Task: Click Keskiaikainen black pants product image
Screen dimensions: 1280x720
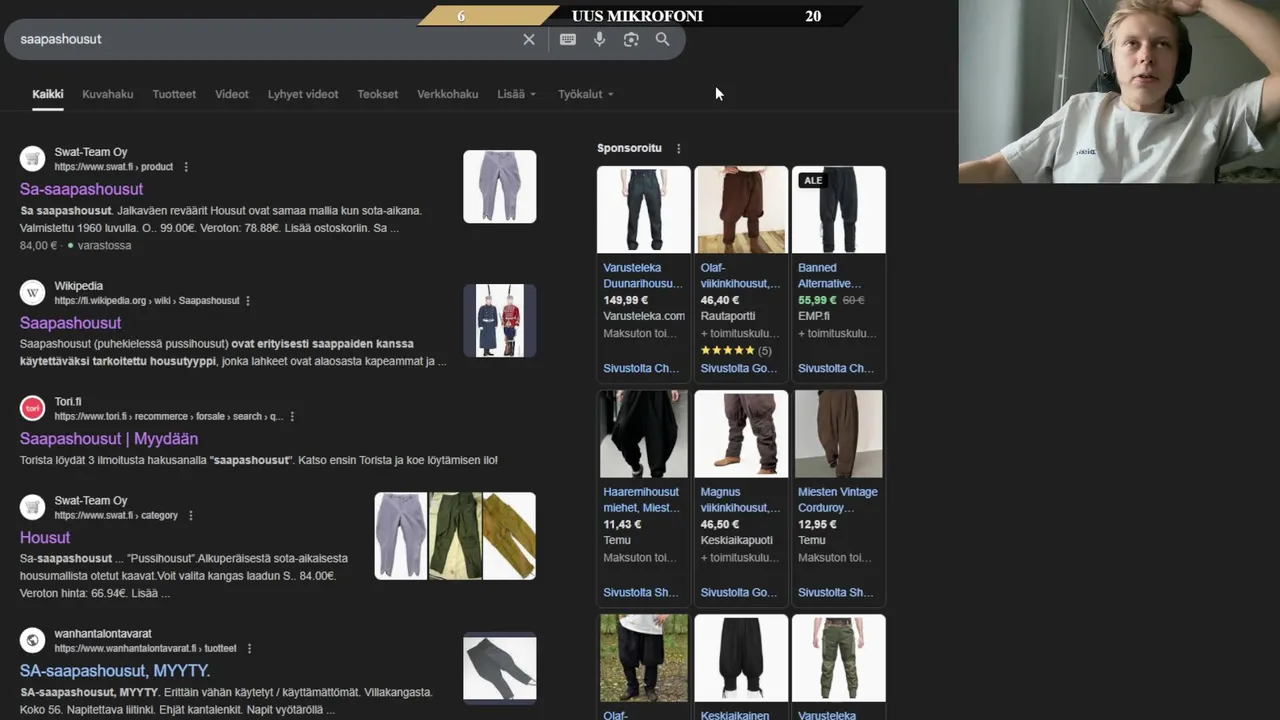Action: click(741, 658)
